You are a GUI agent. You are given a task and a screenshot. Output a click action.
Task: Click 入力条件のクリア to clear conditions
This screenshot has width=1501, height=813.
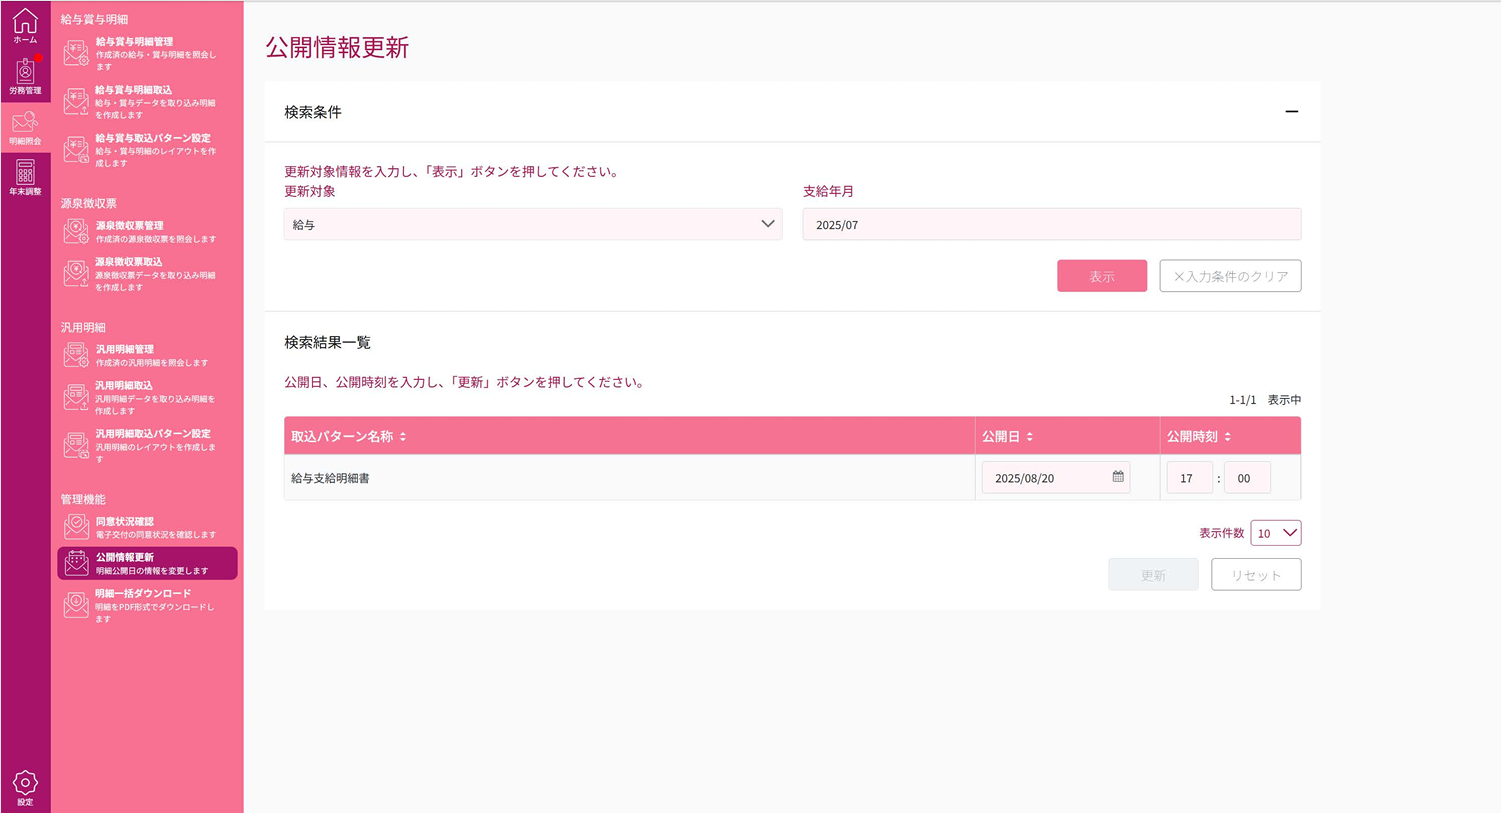tap(1230, 275)
